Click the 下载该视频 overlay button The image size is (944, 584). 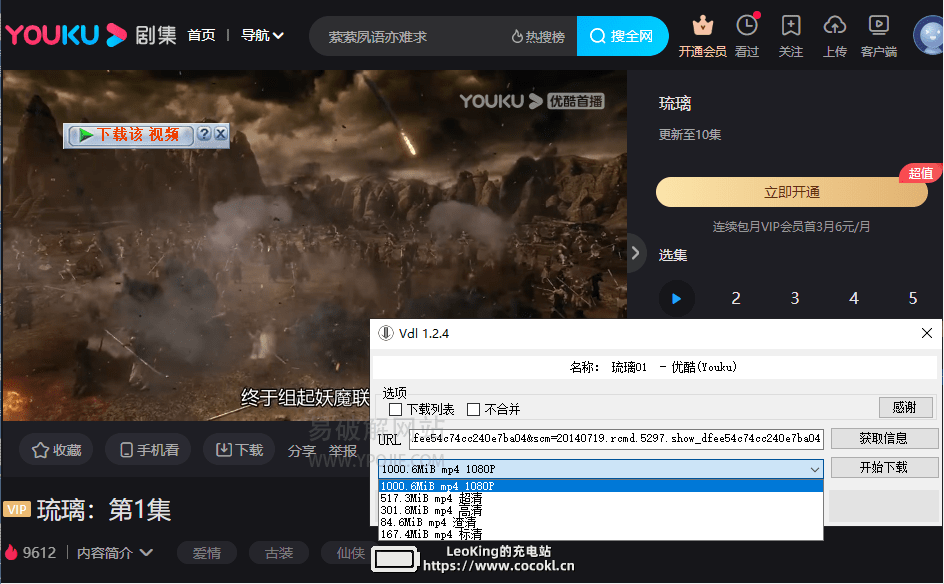pyautogui.click(x=131, y=135)
